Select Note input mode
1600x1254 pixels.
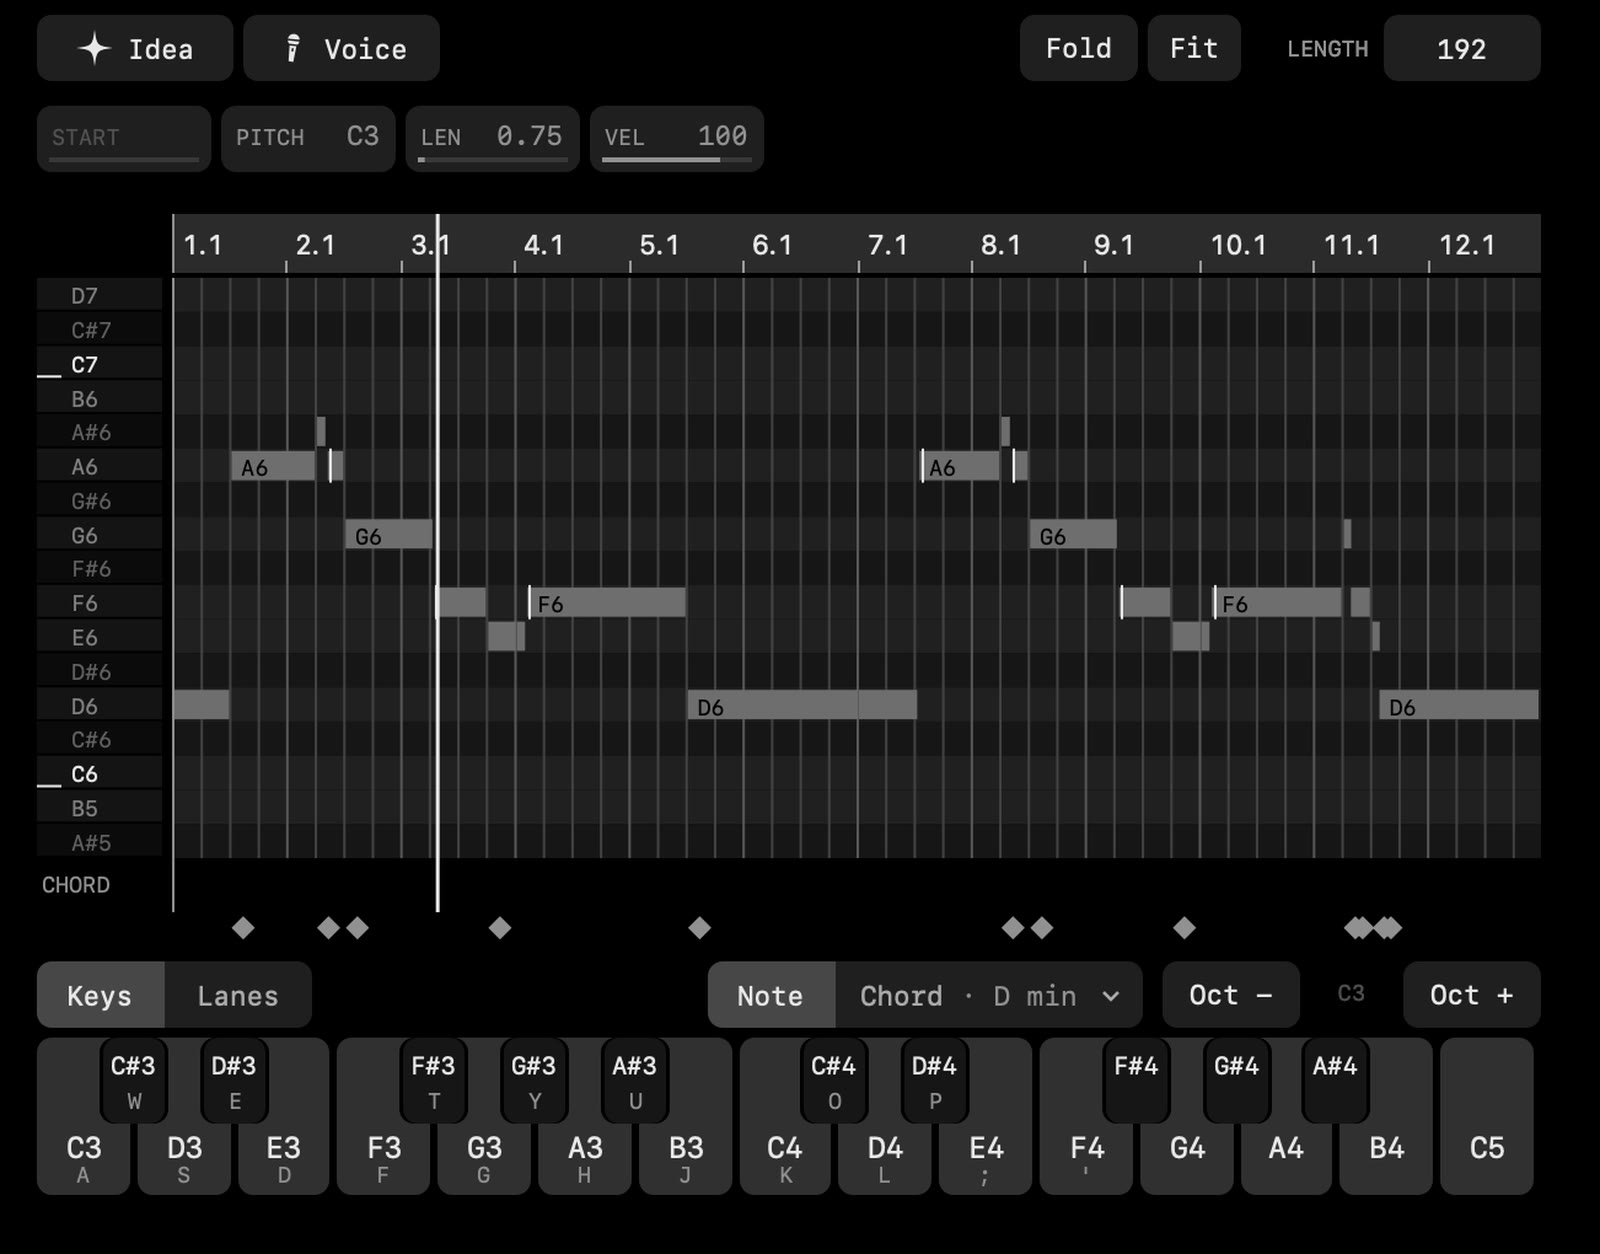coord(771,995)
